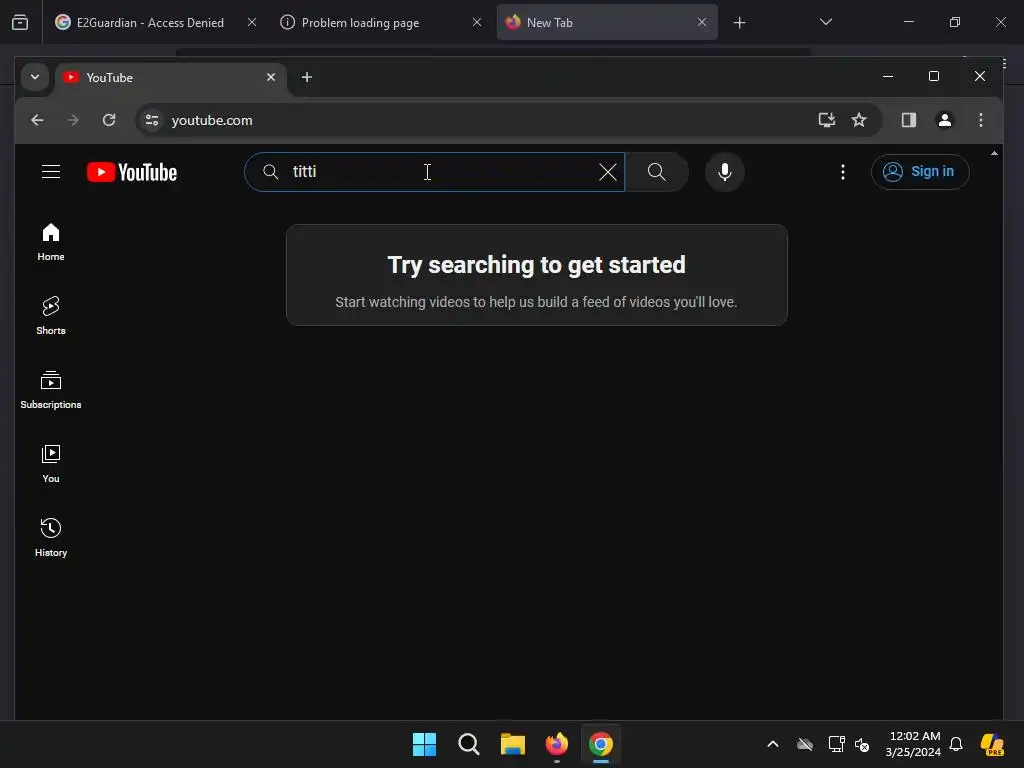Close the New Tab tab in Firefox
This screenshot has height=768, width=1024.
coord(702,22)
